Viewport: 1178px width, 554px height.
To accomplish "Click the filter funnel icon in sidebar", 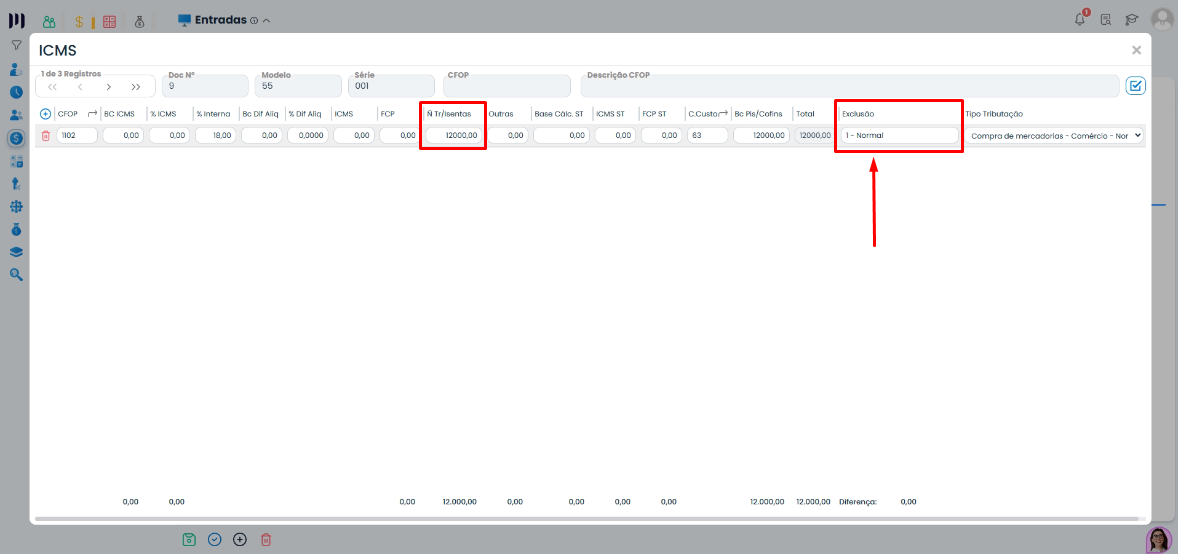I will pos(16,45).
